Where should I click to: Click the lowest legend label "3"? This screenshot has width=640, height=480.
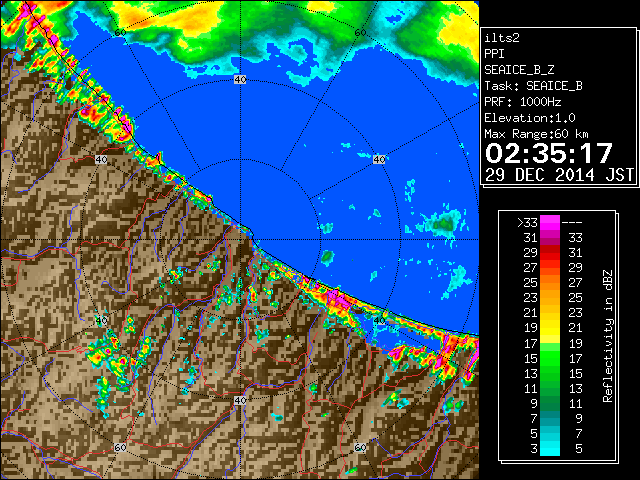point(534,449)
